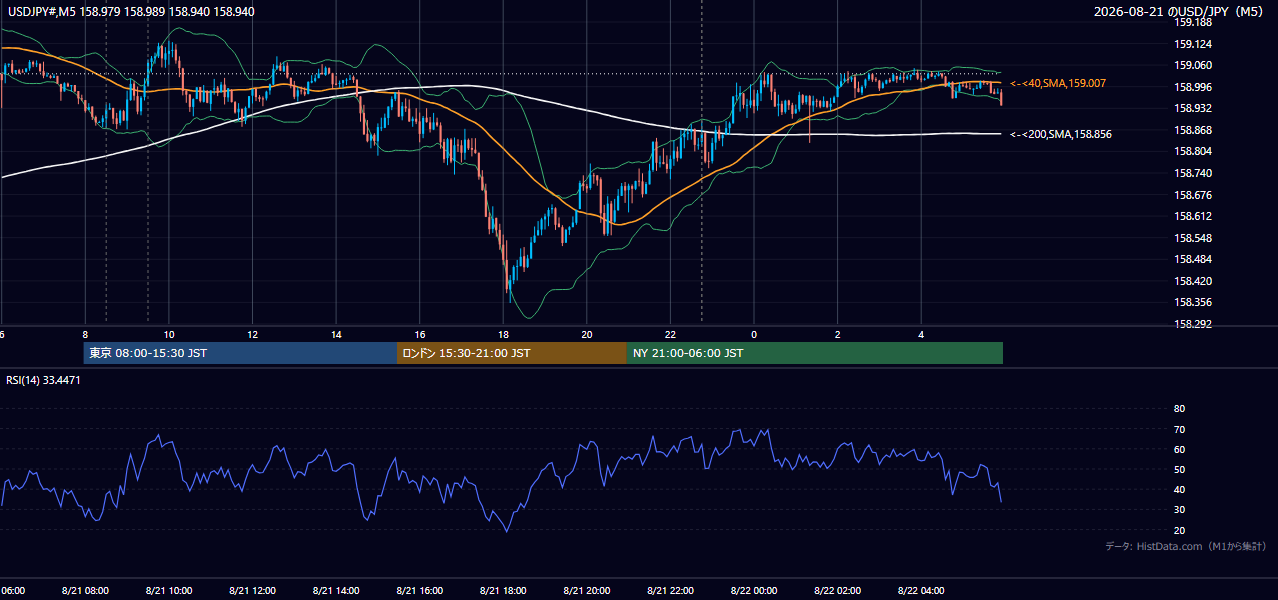Click bottom timeline label 8/21 18:00
The image size is (1278, 600).
click(x=503, y=591)
